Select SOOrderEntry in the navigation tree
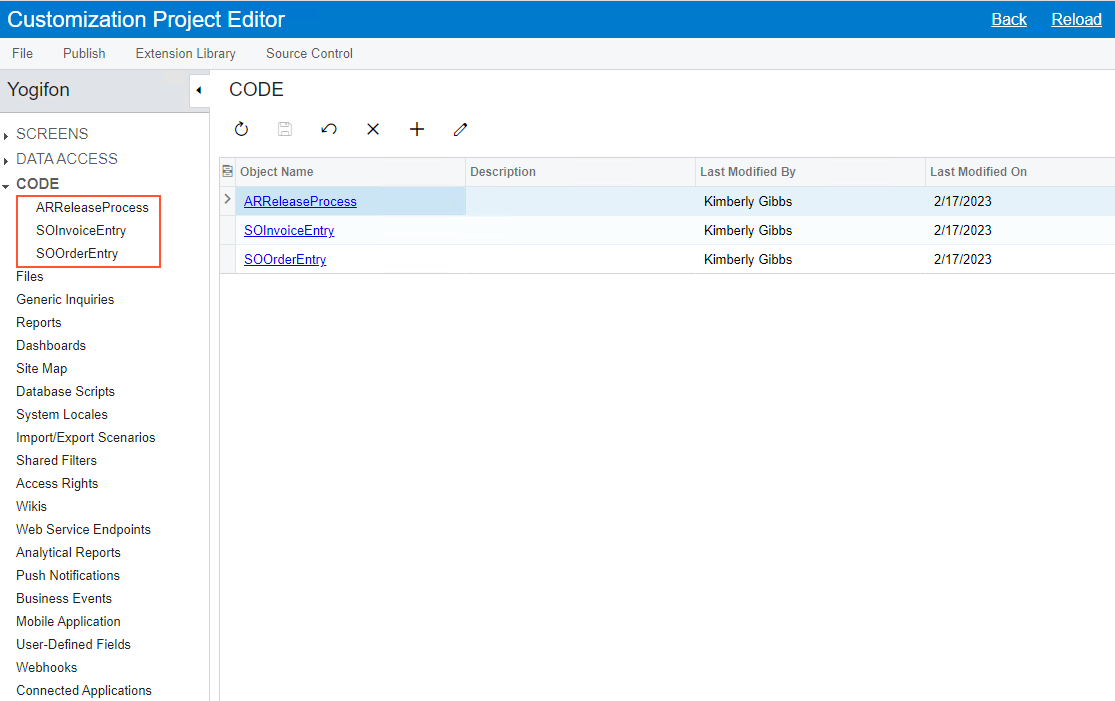This screenshot has height=701, width=1115. click(x=77, y=254)
